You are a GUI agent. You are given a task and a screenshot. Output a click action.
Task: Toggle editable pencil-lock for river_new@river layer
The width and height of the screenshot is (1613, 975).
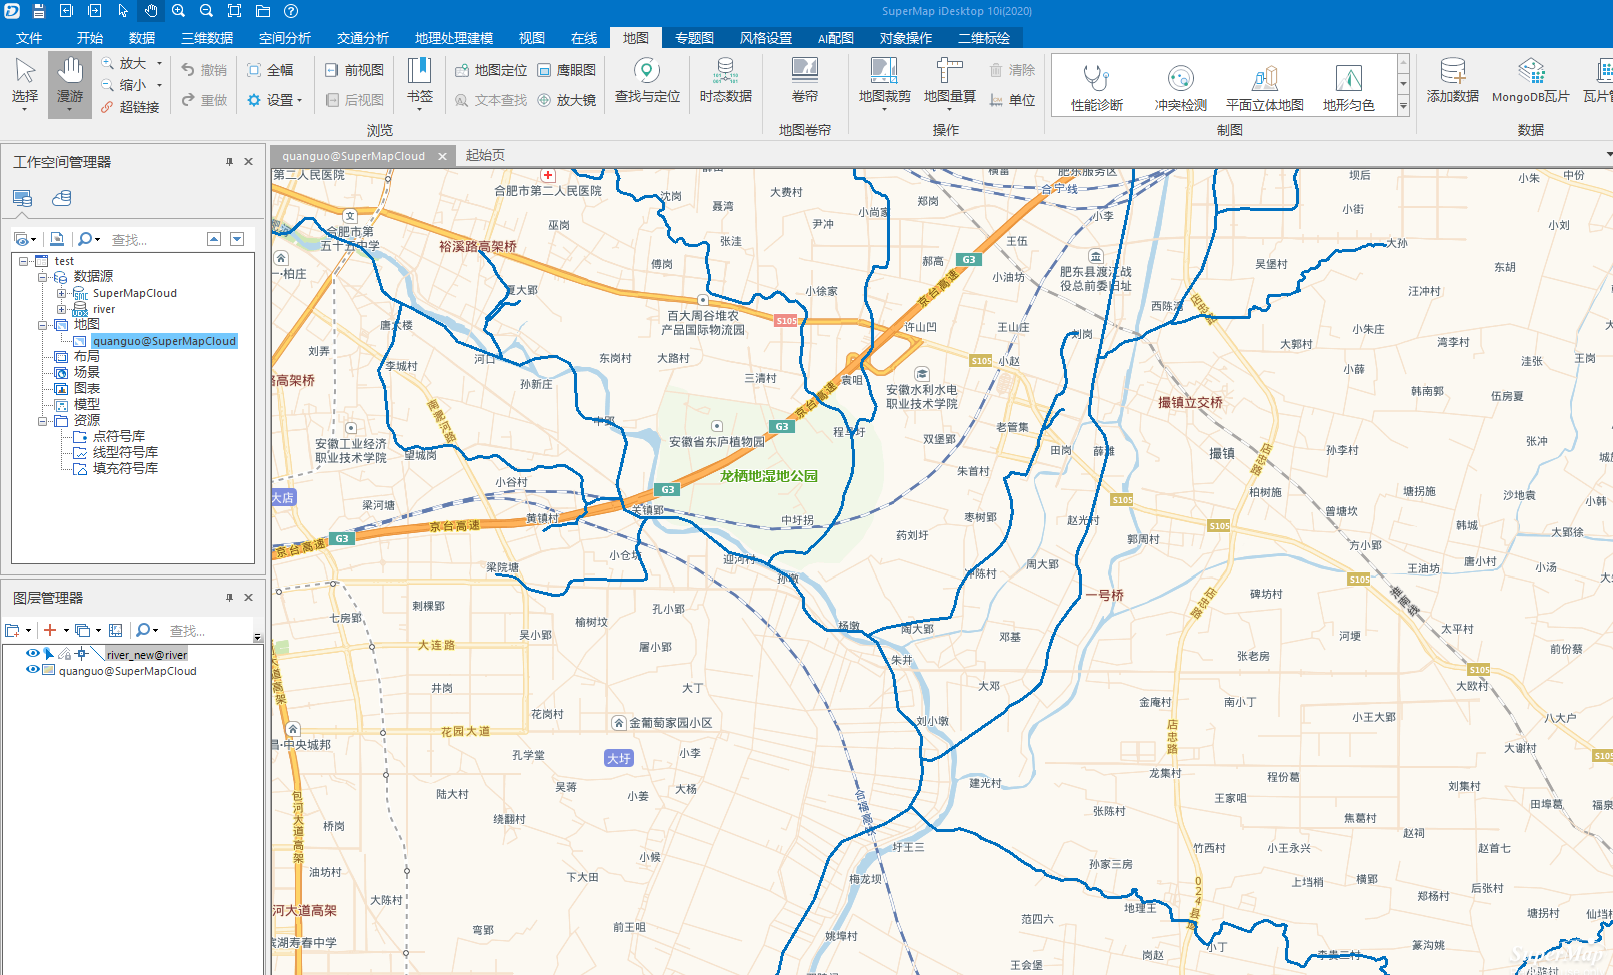pos(64,654)
